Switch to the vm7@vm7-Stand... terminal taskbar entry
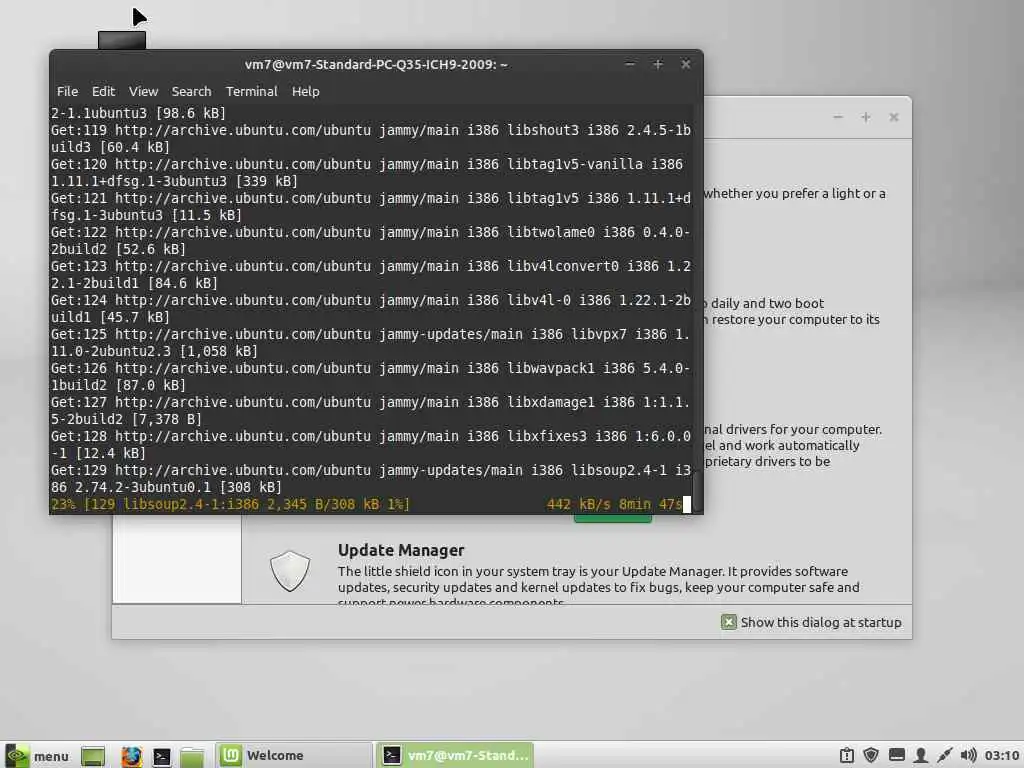 click(456, 756)
